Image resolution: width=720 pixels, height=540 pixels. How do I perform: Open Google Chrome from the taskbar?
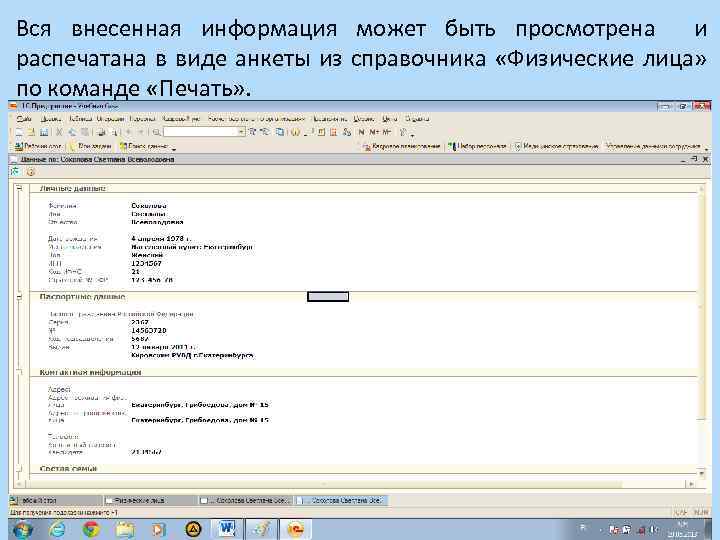91,529
